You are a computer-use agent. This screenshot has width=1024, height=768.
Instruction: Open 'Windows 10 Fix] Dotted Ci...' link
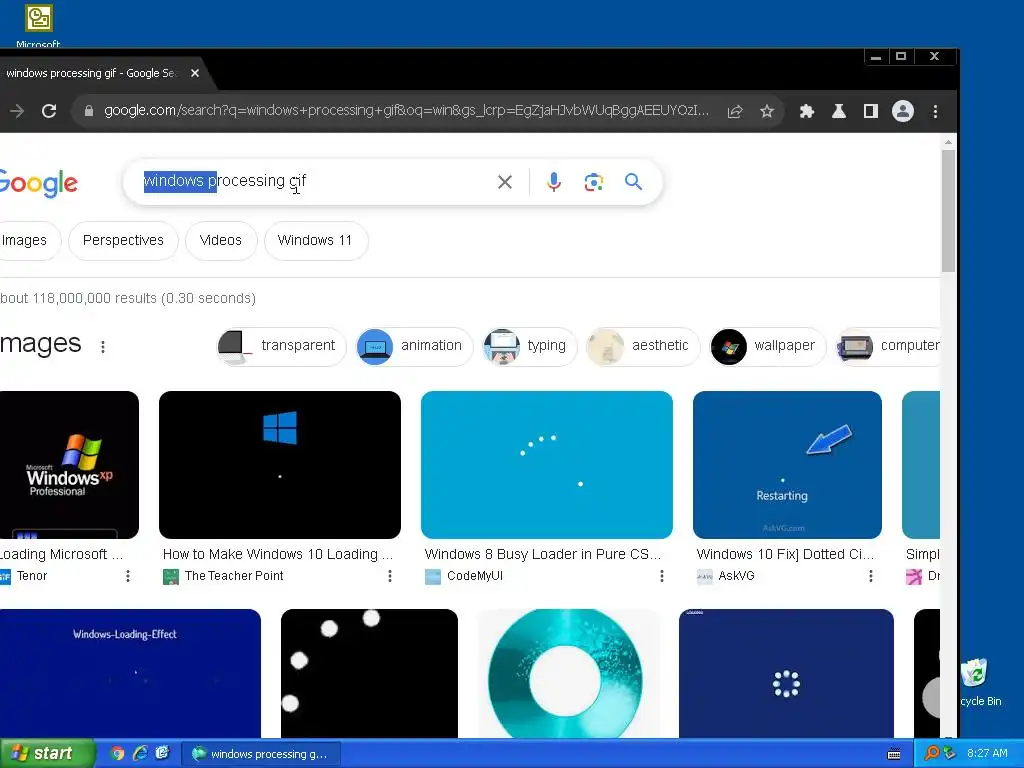pyautogui.click(x=785, y=554)
